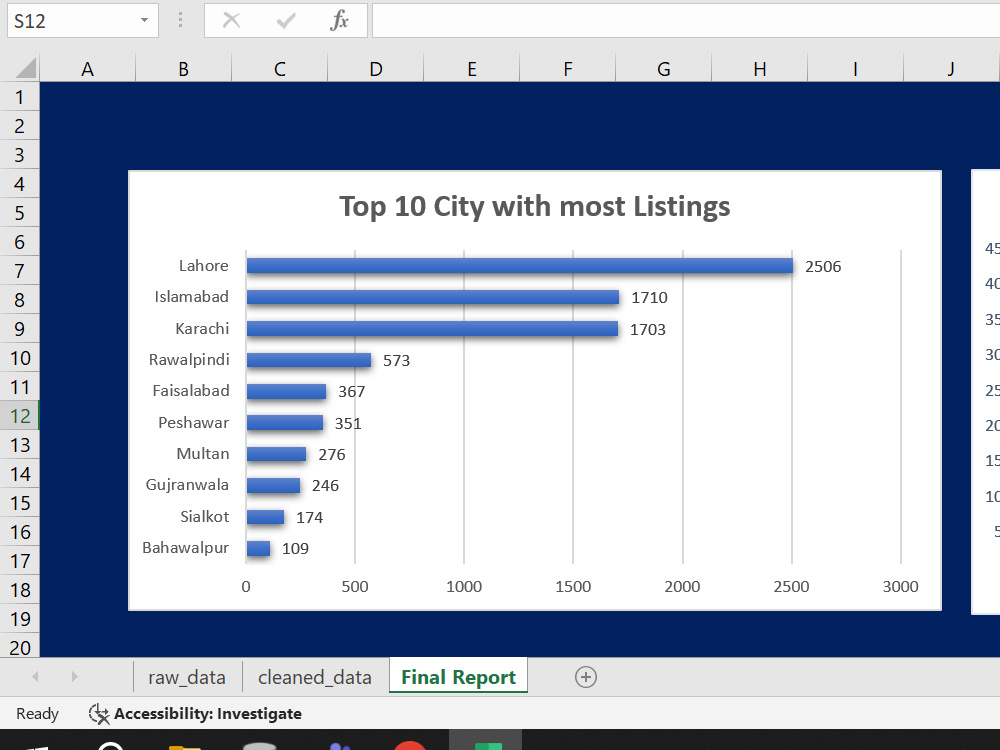
Task: Click the 3000 value axis label
Action: point(901,587)
